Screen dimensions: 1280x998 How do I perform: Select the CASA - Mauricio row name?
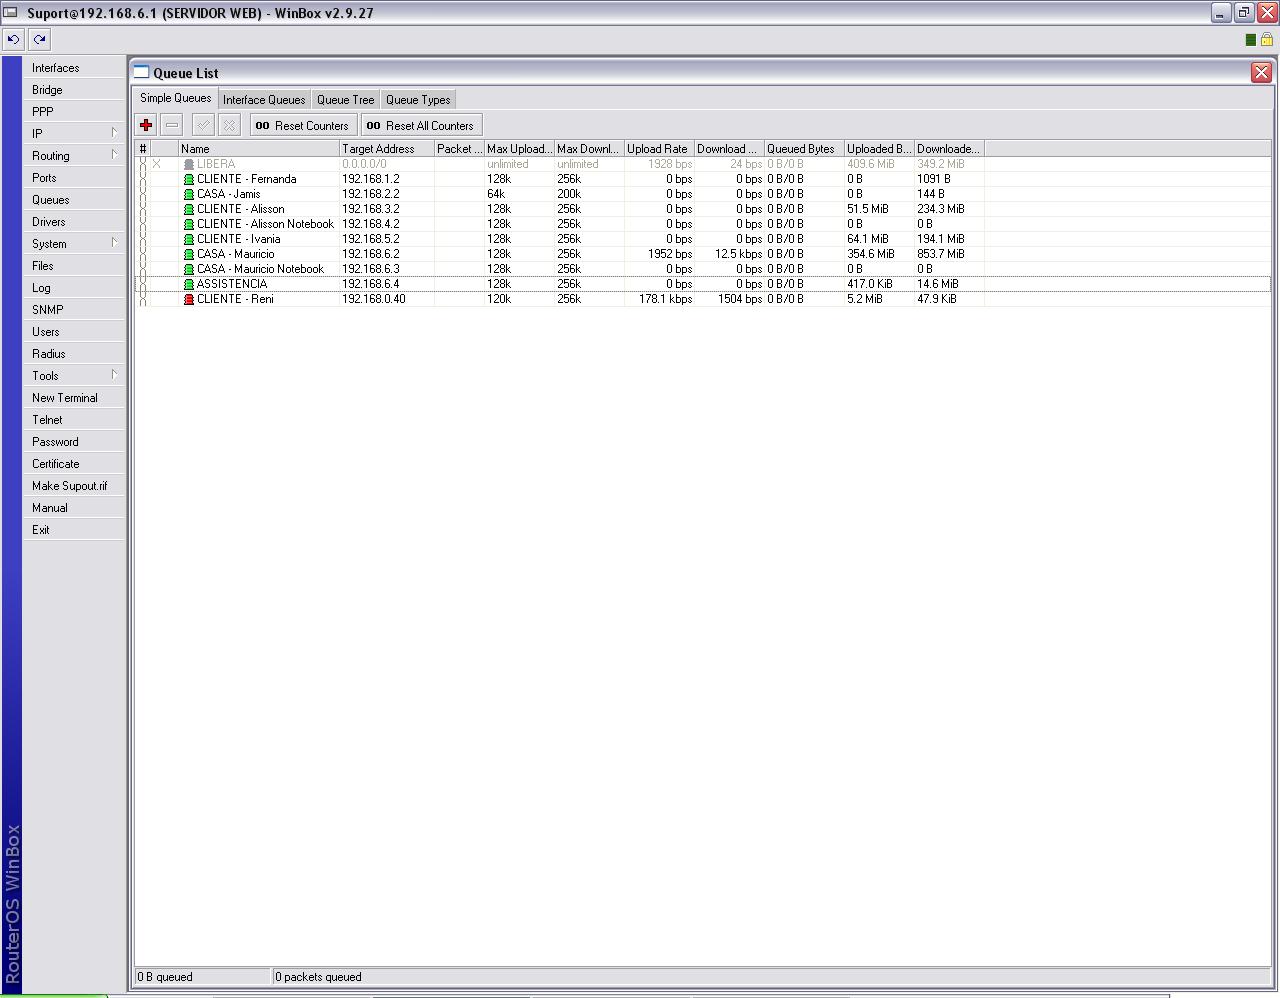(x=235, y=254)
